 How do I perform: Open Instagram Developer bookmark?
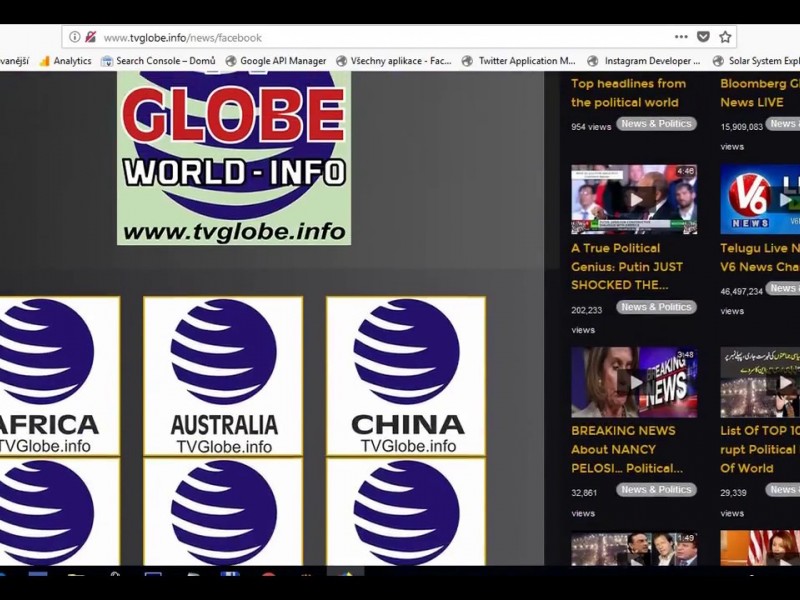click(644, 61)
